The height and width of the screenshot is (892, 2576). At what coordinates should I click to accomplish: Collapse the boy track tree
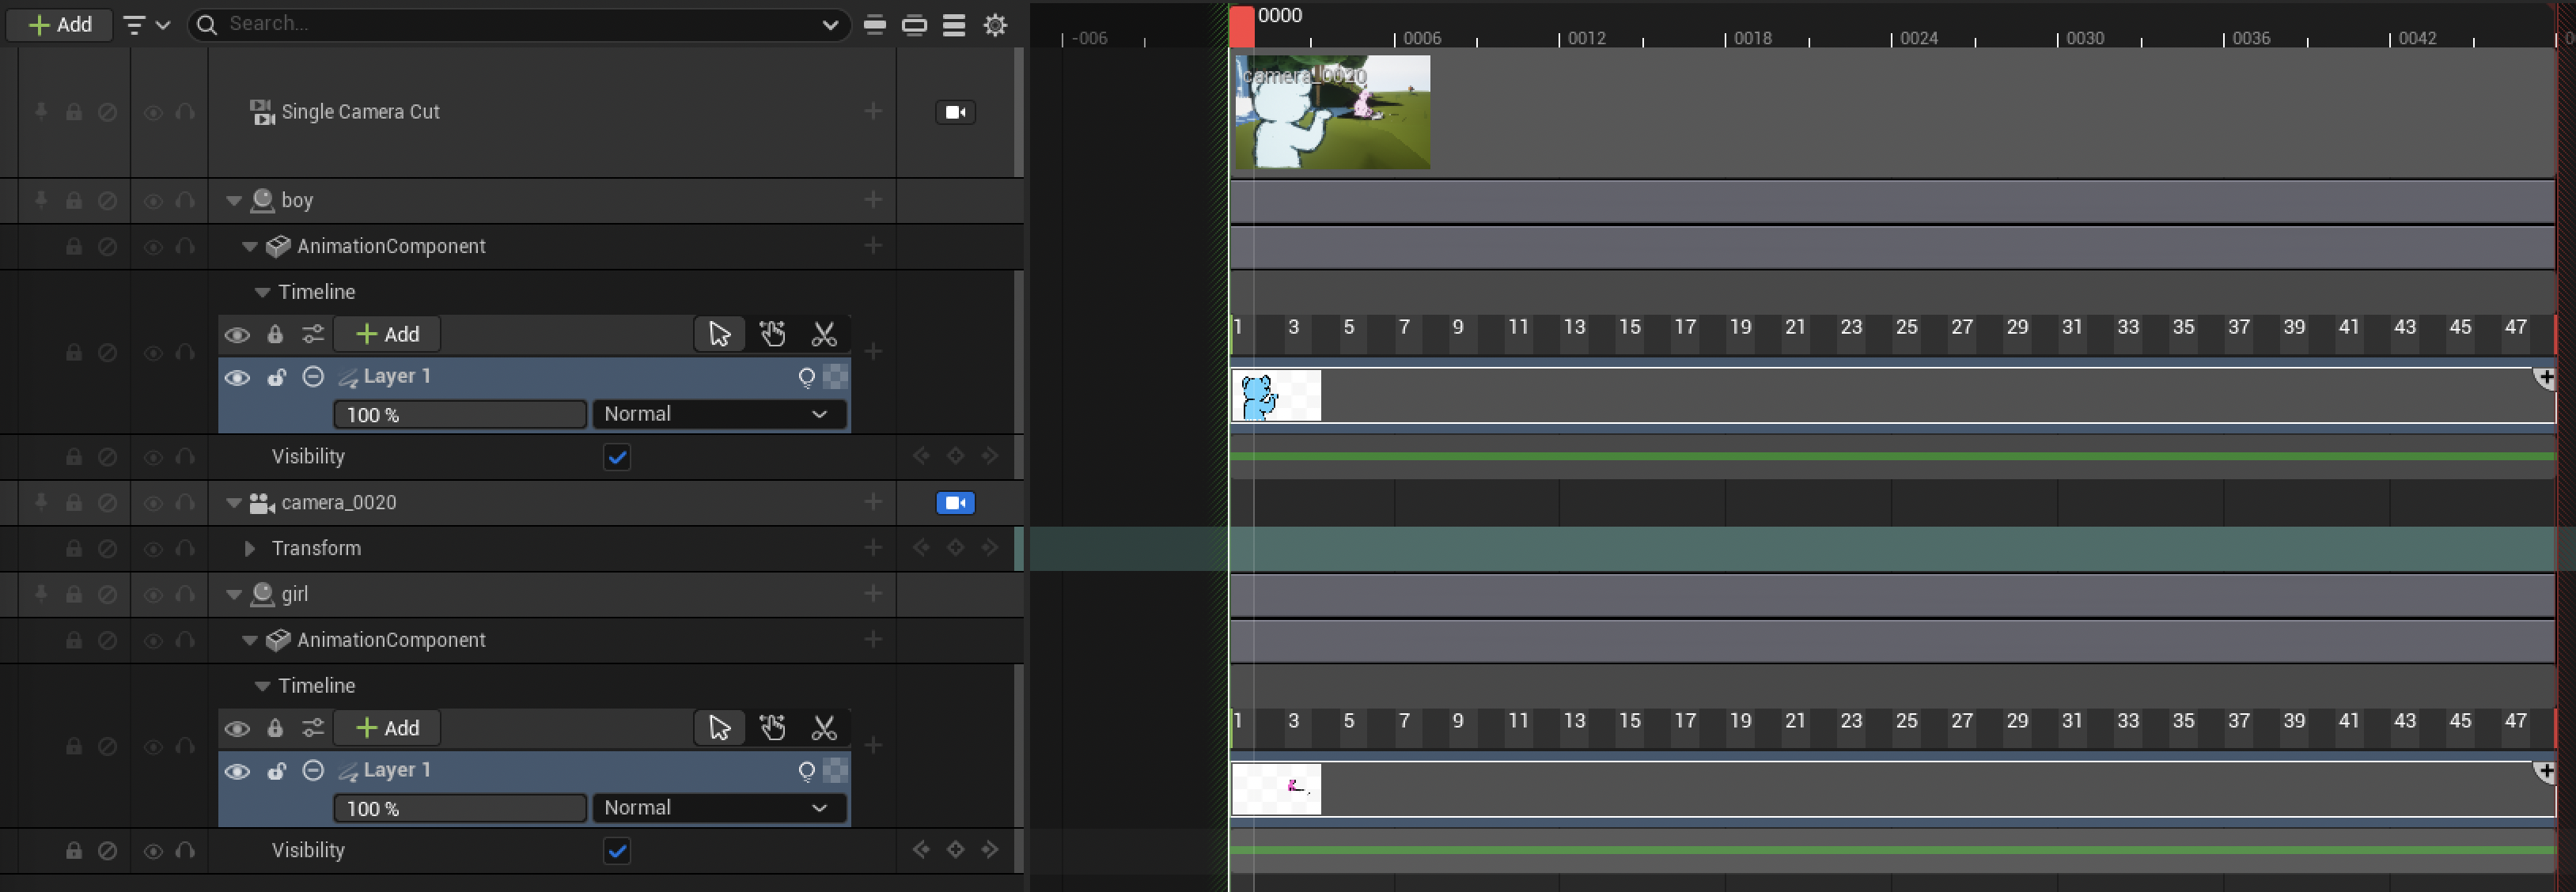(234, 201)
